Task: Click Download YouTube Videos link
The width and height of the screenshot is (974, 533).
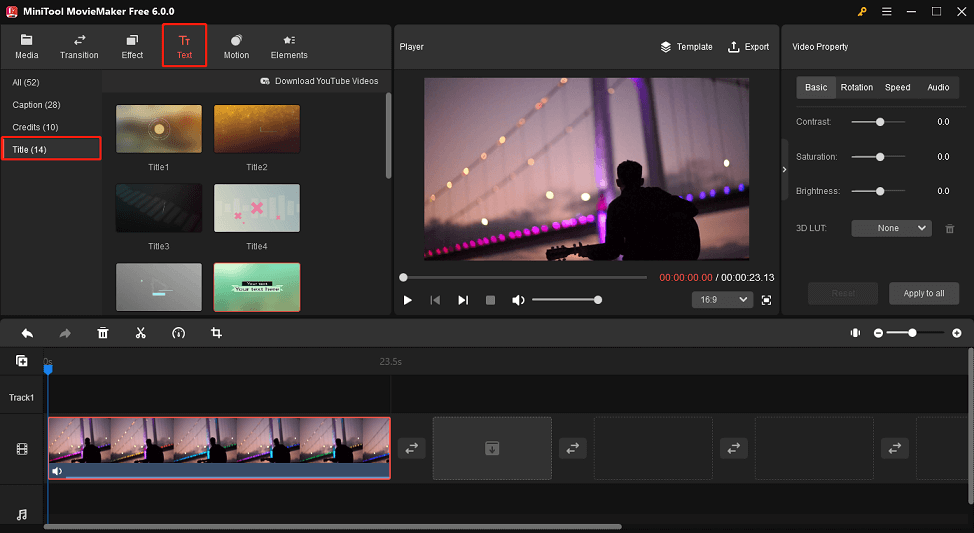Action: coord(319,81)
